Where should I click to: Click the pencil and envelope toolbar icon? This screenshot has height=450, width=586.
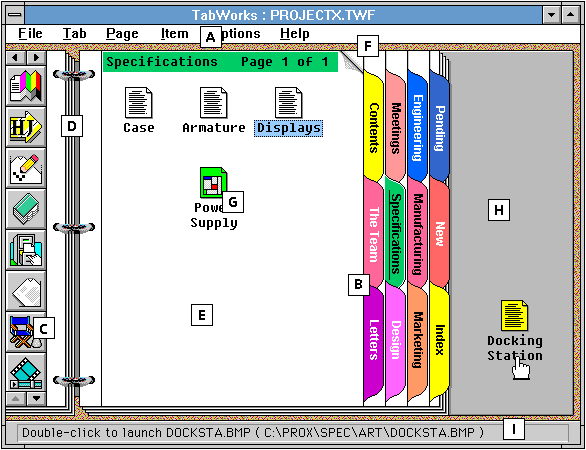pyautogui.click(x=26, y=168)
